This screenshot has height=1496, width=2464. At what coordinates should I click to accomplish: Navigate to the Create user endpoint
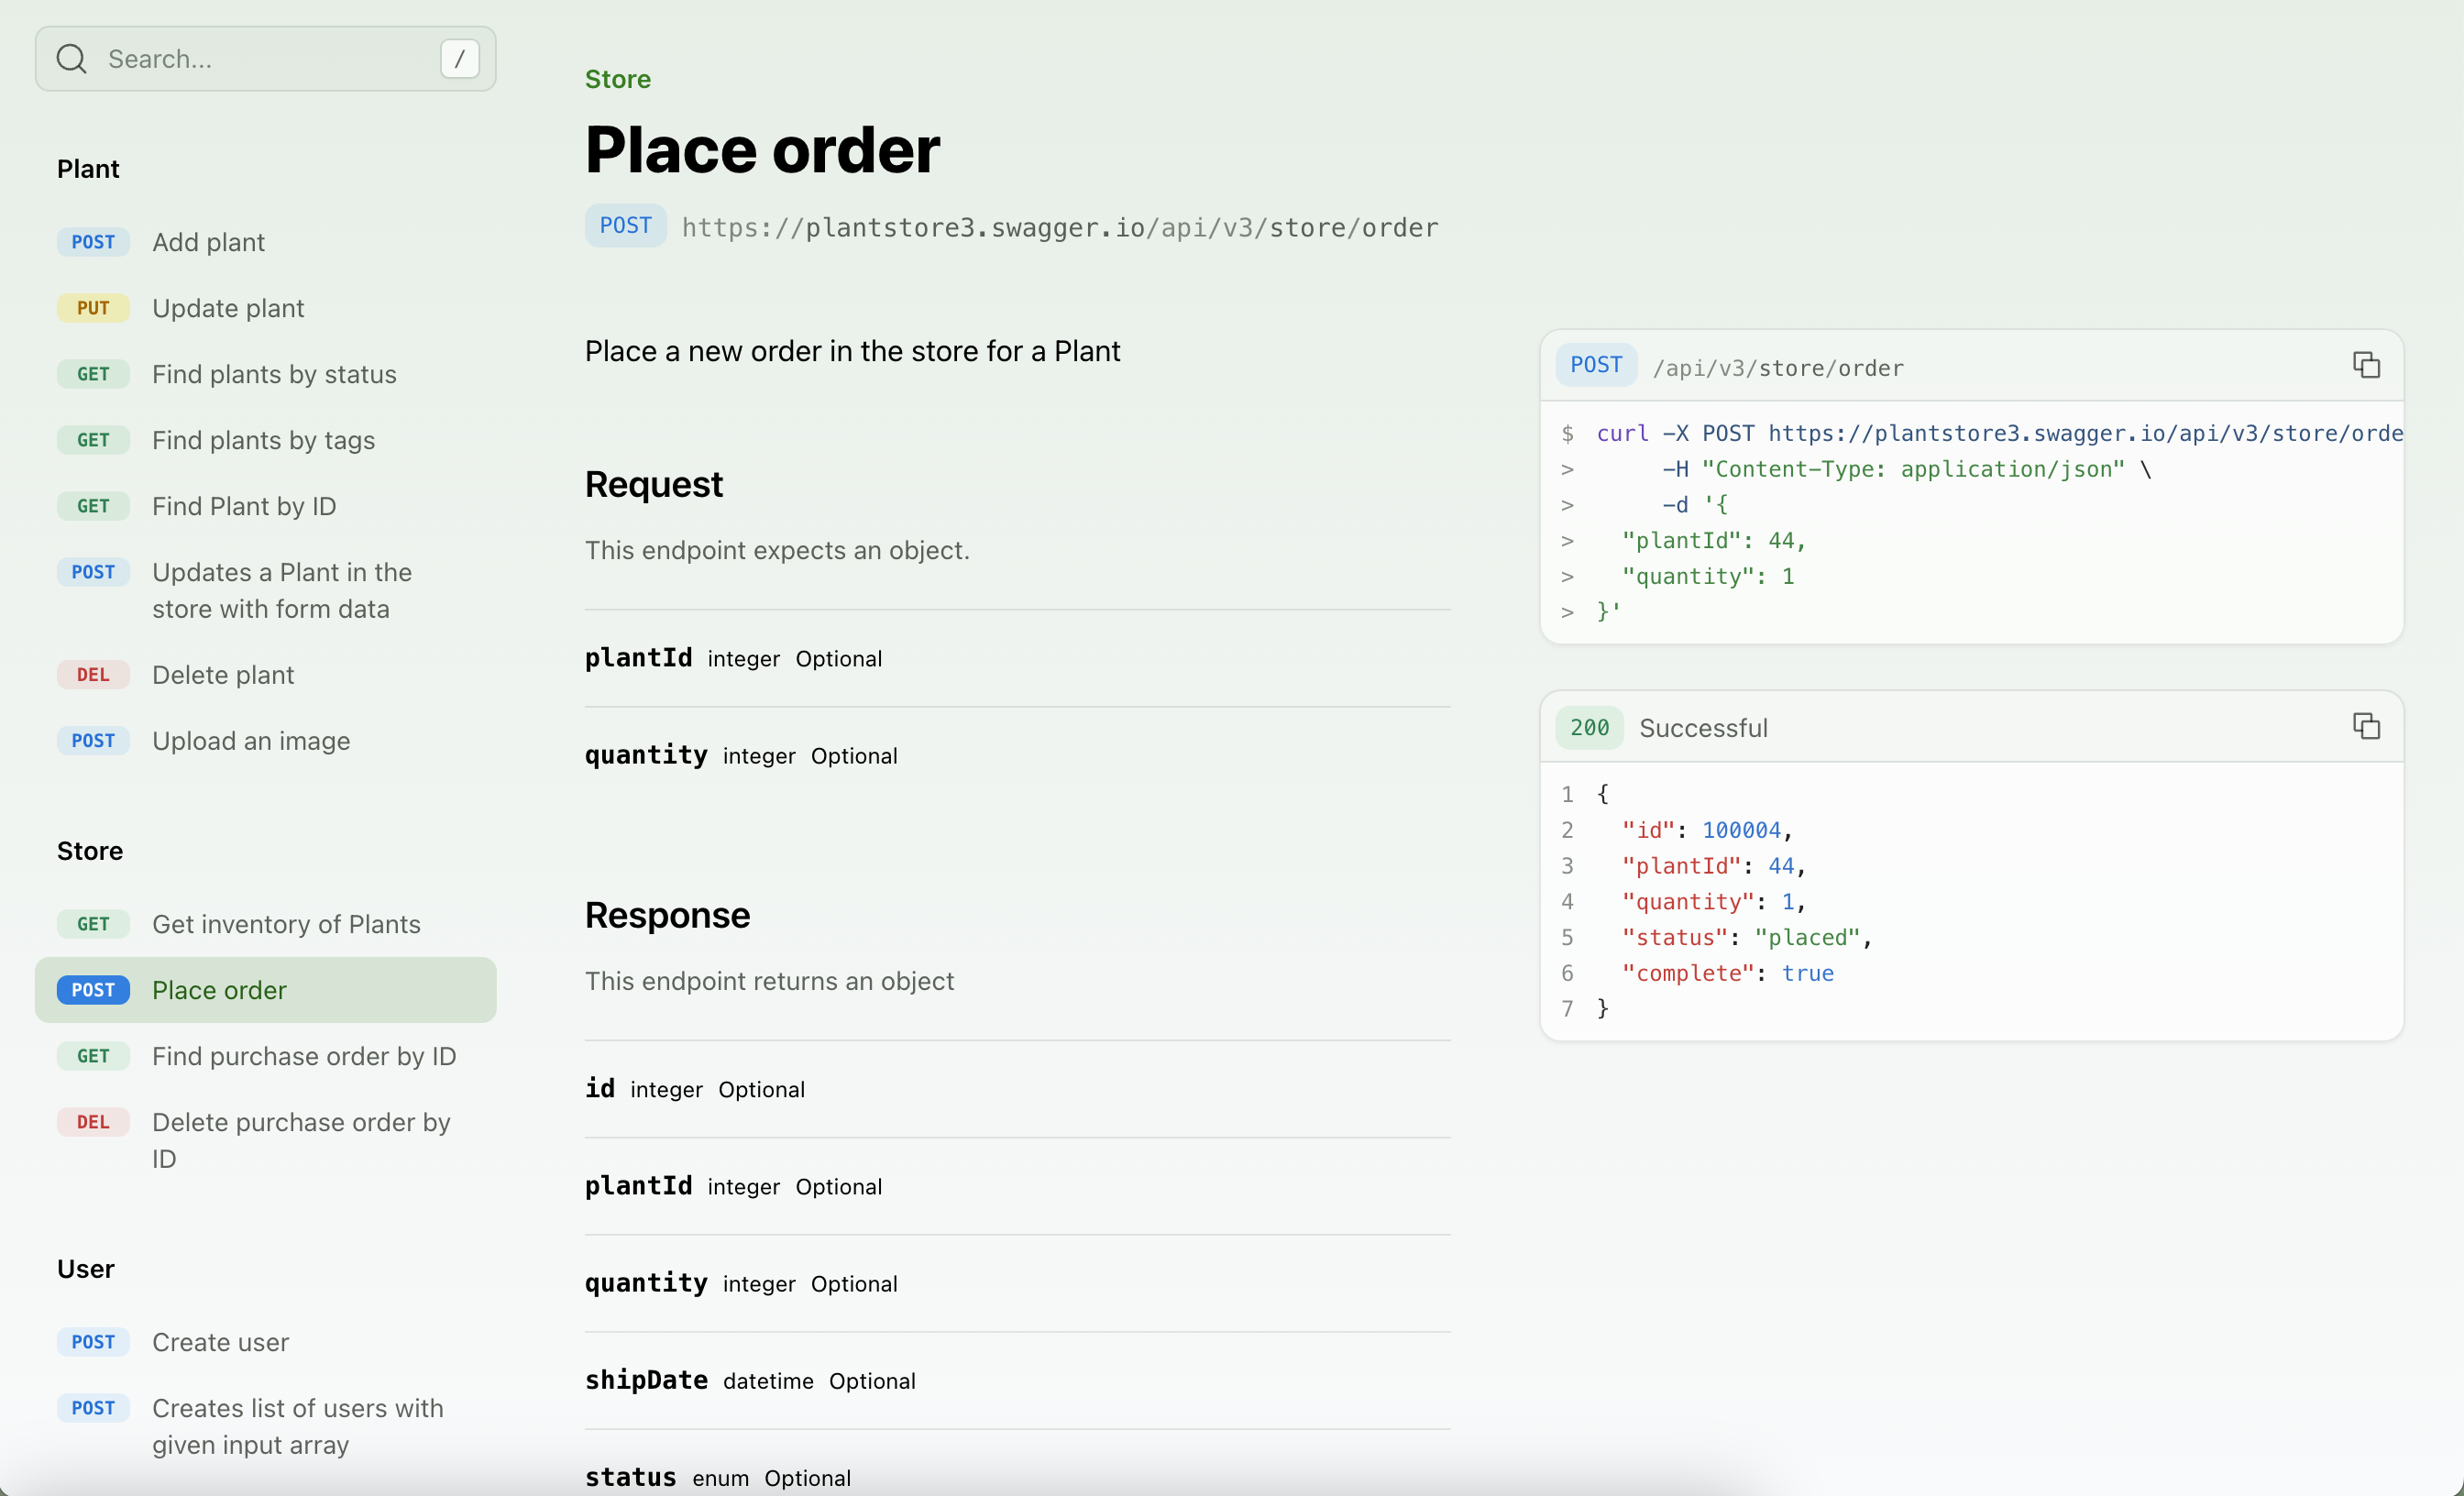click(x=220, y=1342)
